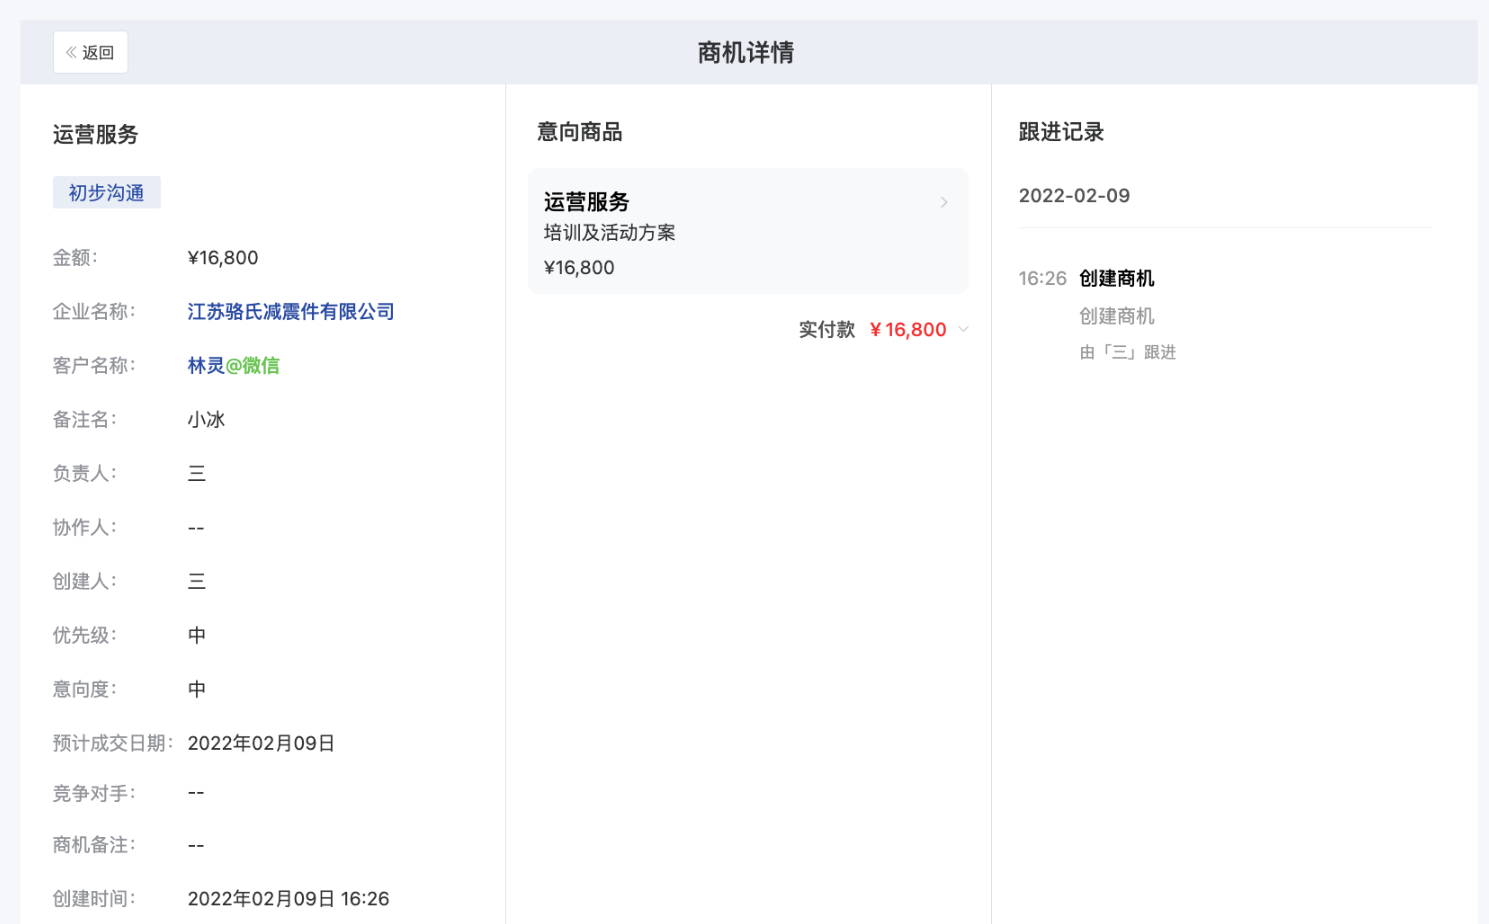1489x924 pixels.
Task: Click the 金额 value ¥16,800
Action: point(223,258)
